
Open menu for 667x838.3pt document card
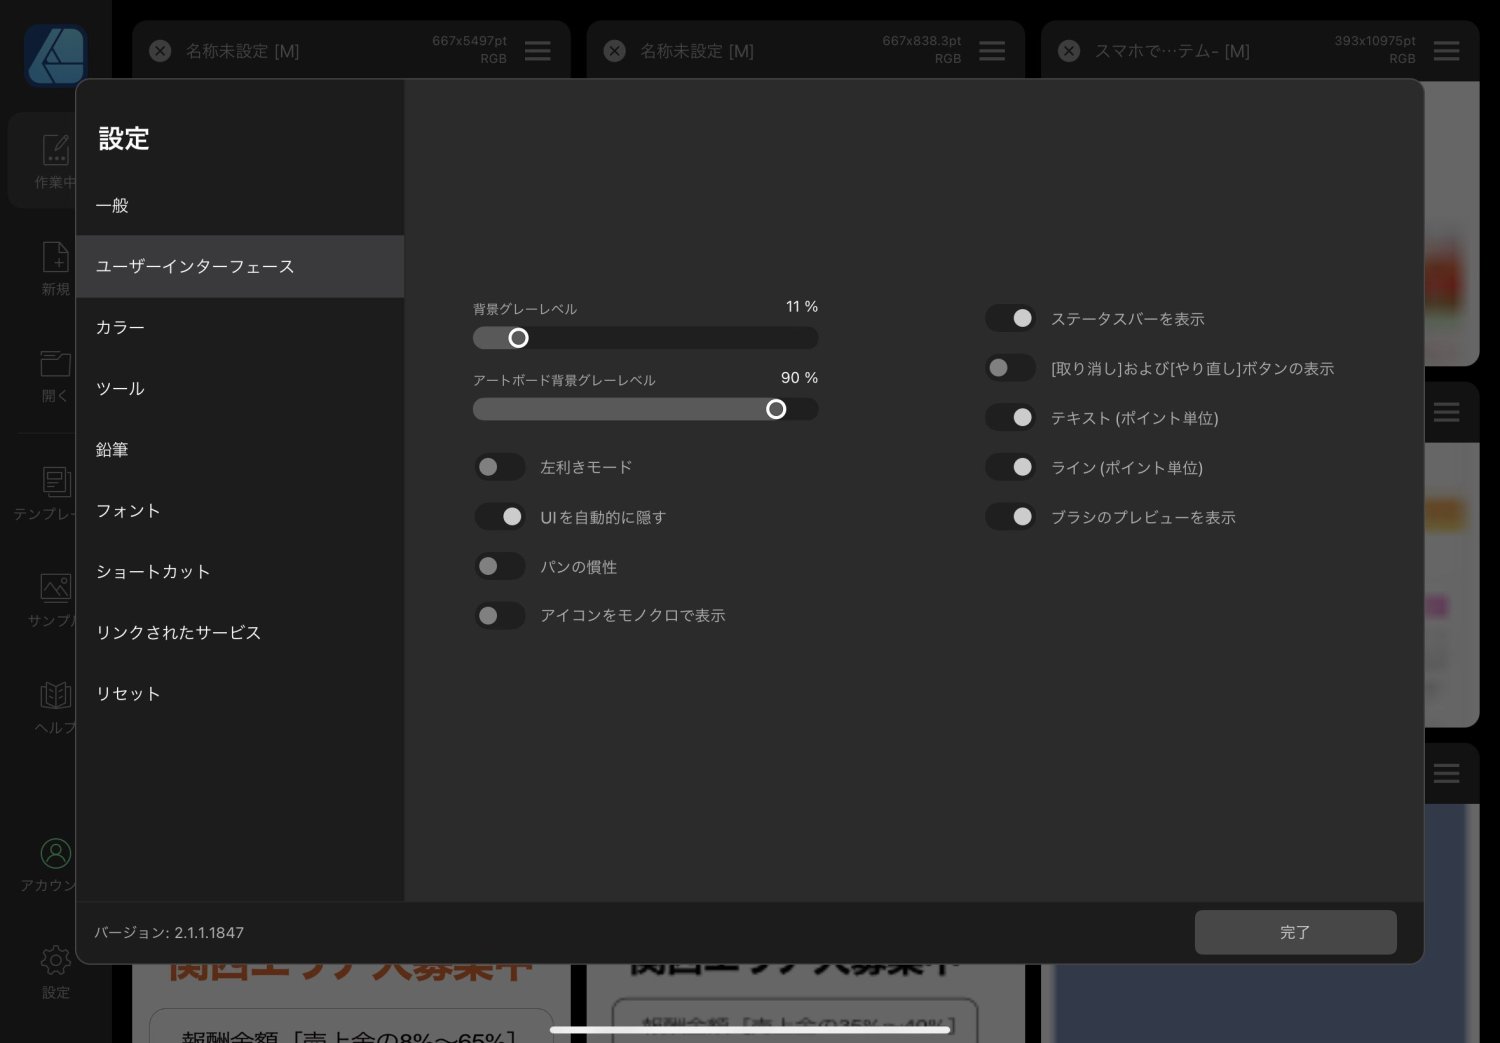point(992,51)
